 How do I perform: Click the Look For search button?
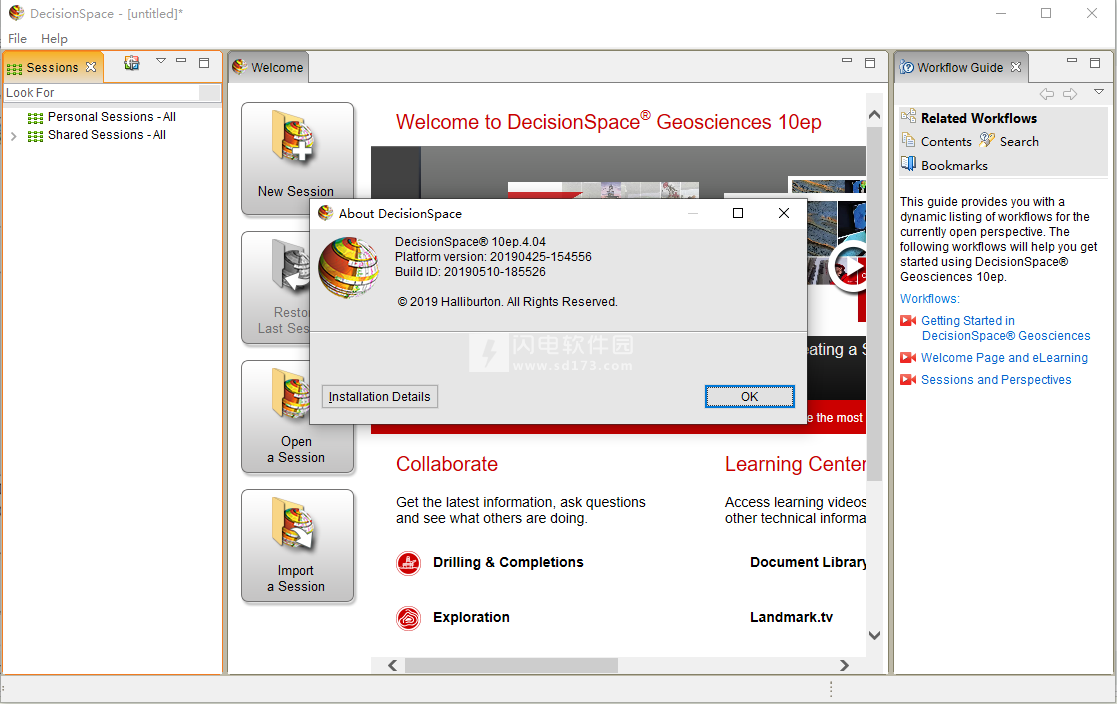(x=209, y=93)
